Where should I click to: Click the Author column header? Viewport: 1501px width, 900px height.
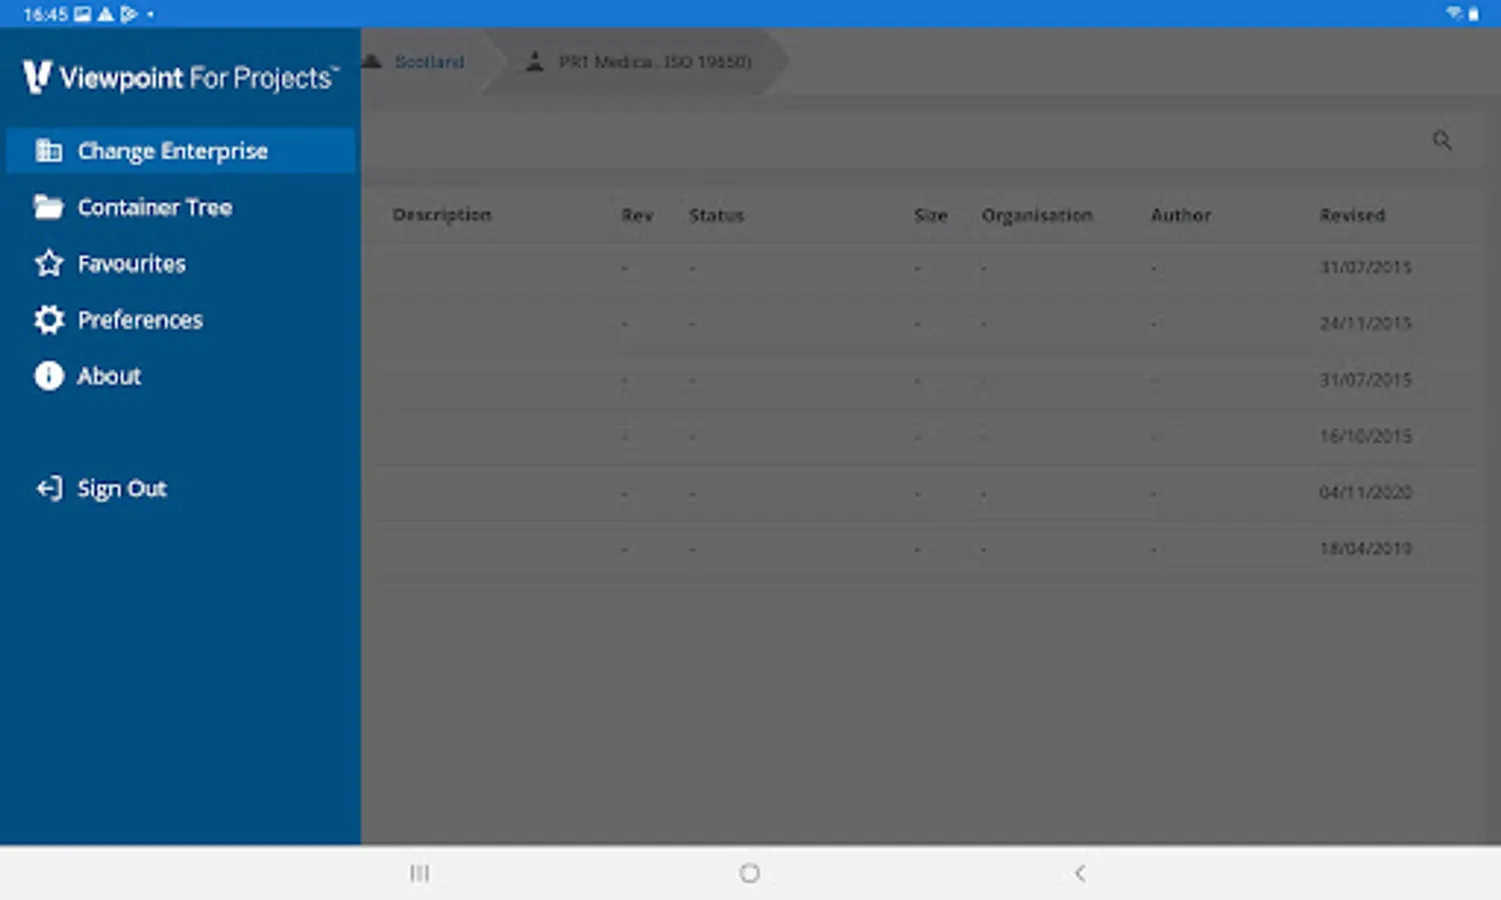1181,215
